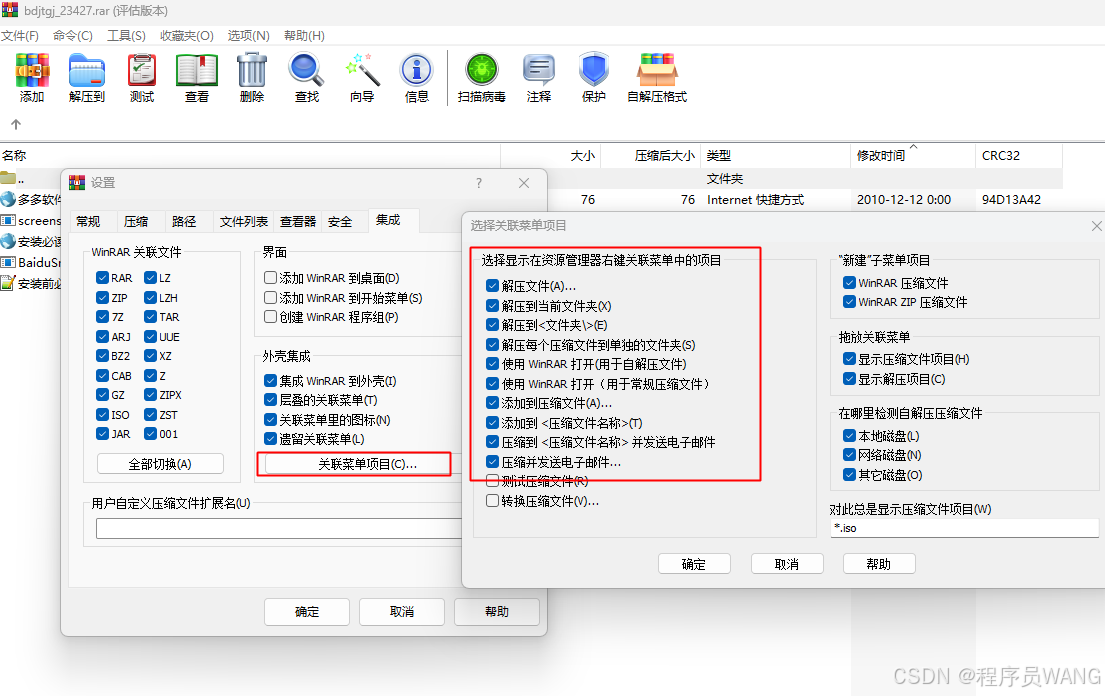Switch to the 查看器 tab

[298, 221]
